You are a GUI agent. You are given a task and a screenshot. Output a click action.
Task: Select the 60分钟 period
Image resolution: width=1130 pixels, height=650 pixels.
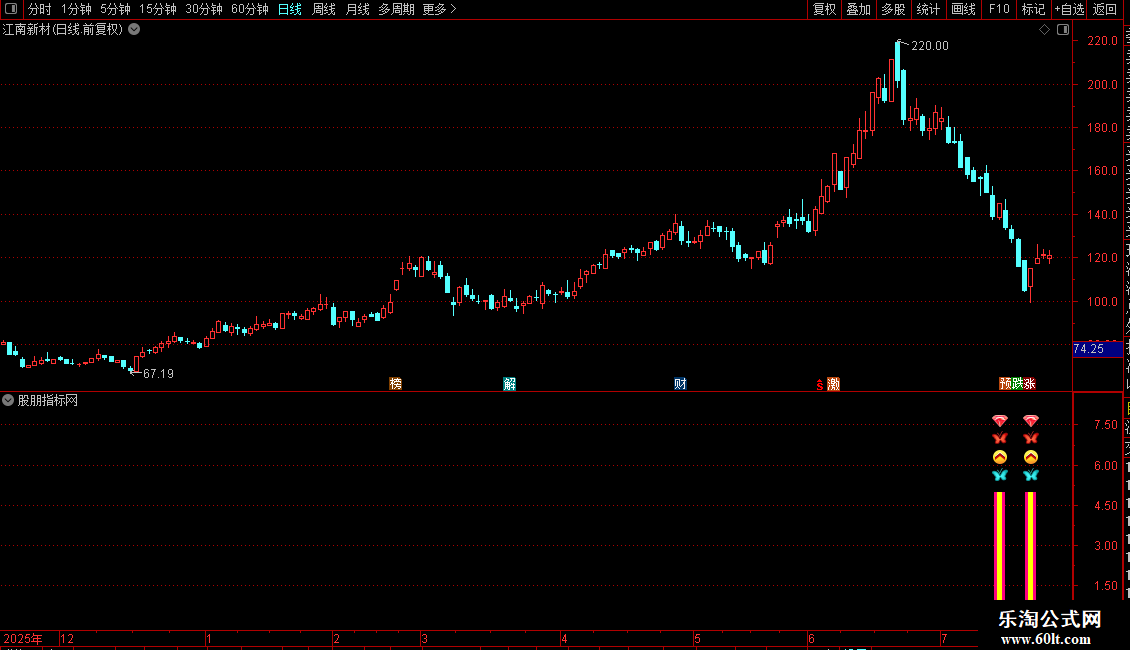point(250,9)
